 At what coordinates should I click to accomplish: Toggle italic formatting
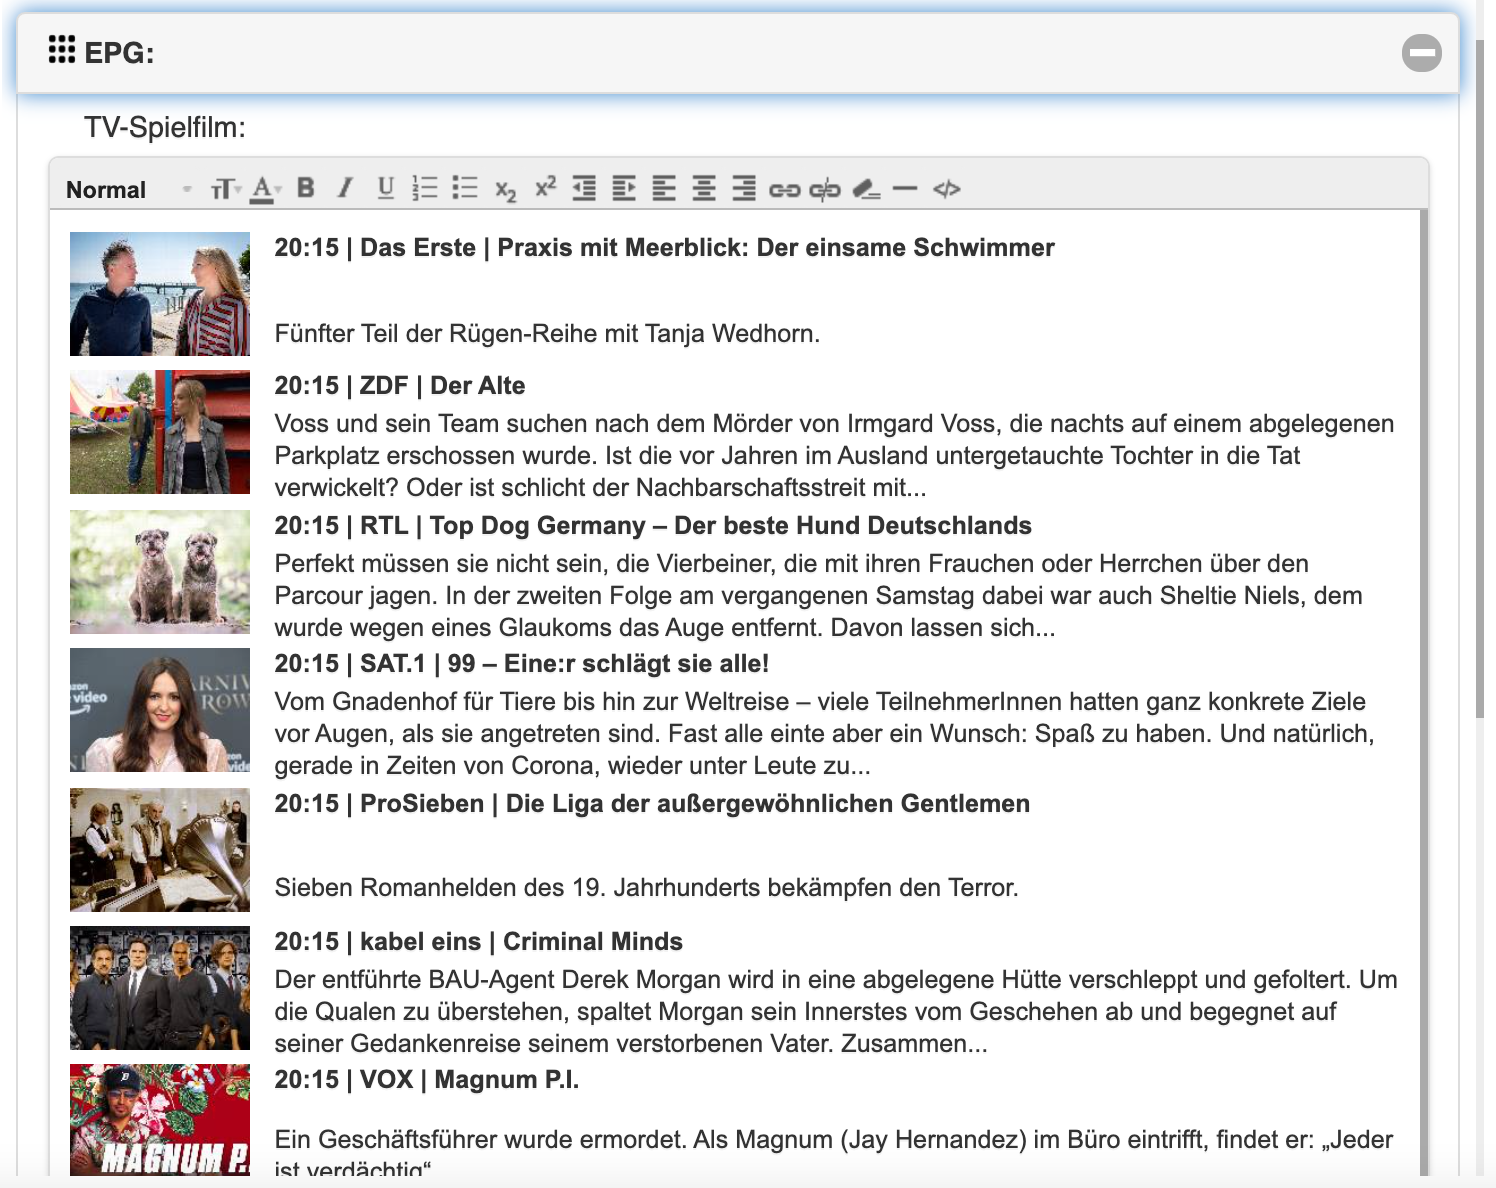(345, 188)
